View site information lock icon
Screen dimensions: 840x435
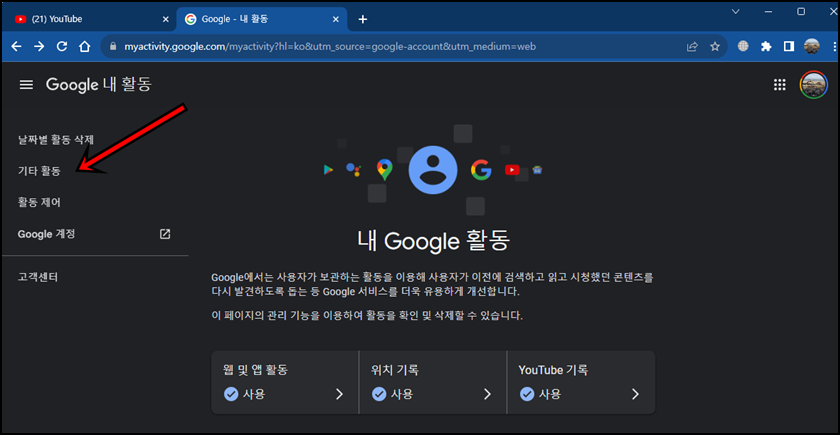(x=112, y=47)
